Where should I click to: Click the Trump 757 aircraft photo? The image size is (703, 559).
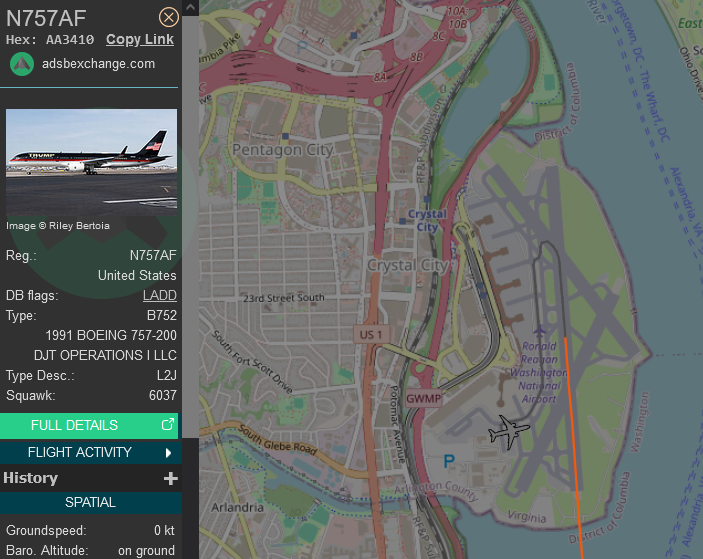(91, 163)
